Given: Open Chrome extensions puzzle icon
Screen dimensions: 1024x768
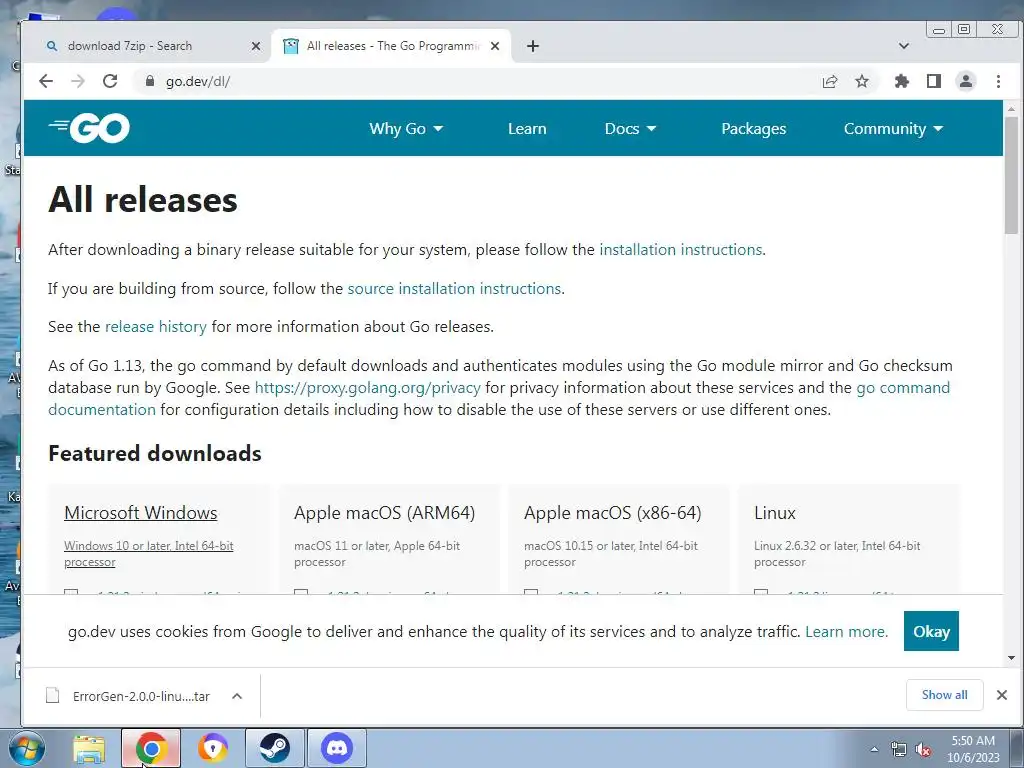Looking at the screenshot, I should [902, 81].
